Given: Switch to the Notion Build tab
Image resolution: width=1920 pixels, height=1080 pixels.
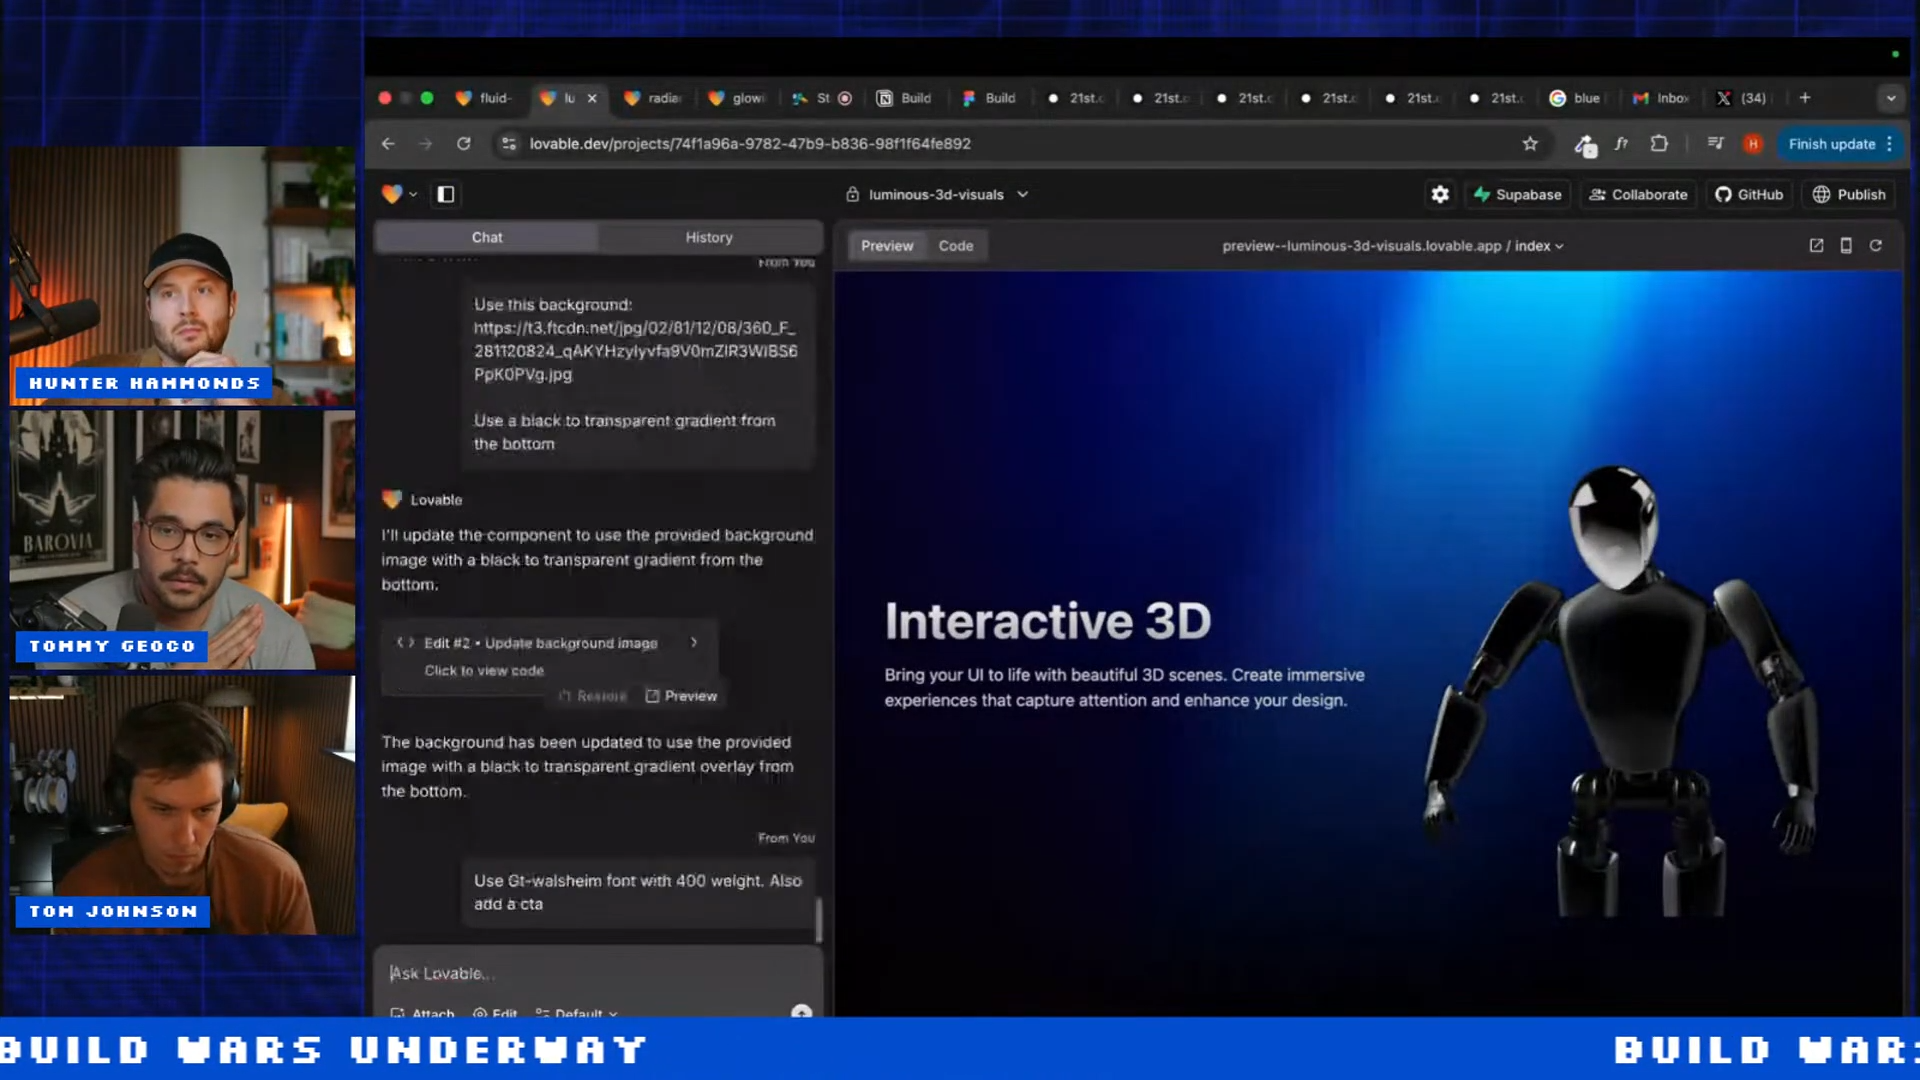Looking at the screenshot, I should pos(905,98).
